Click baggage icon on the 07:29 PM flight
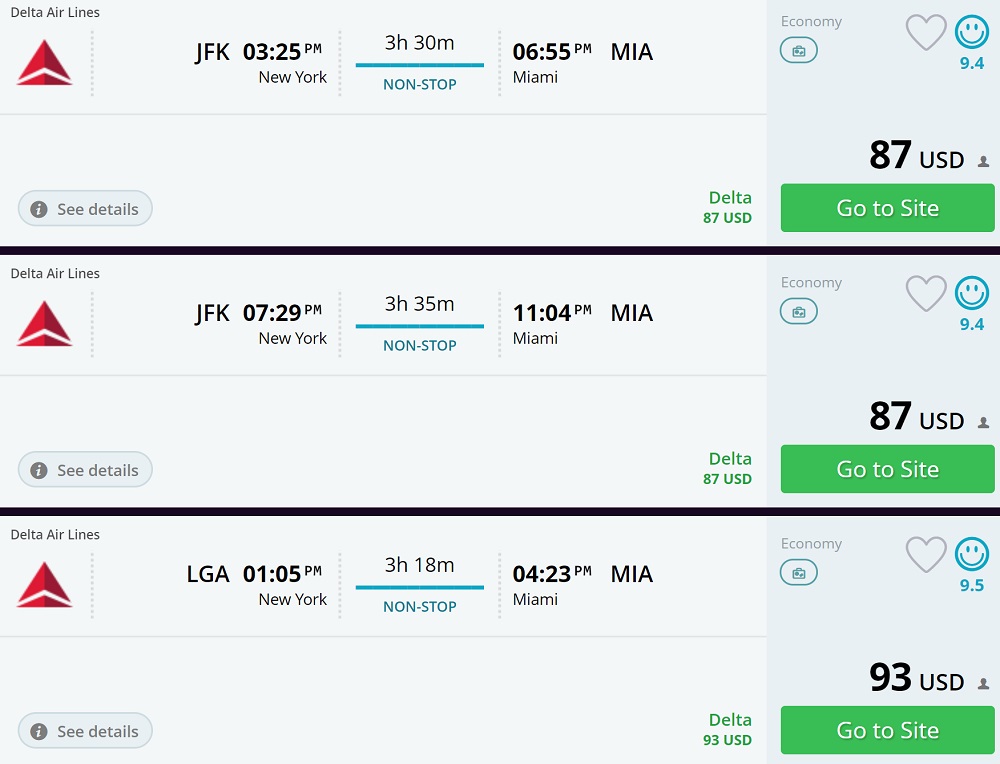Screen dimensions: 1000x764 pos(798,312)
